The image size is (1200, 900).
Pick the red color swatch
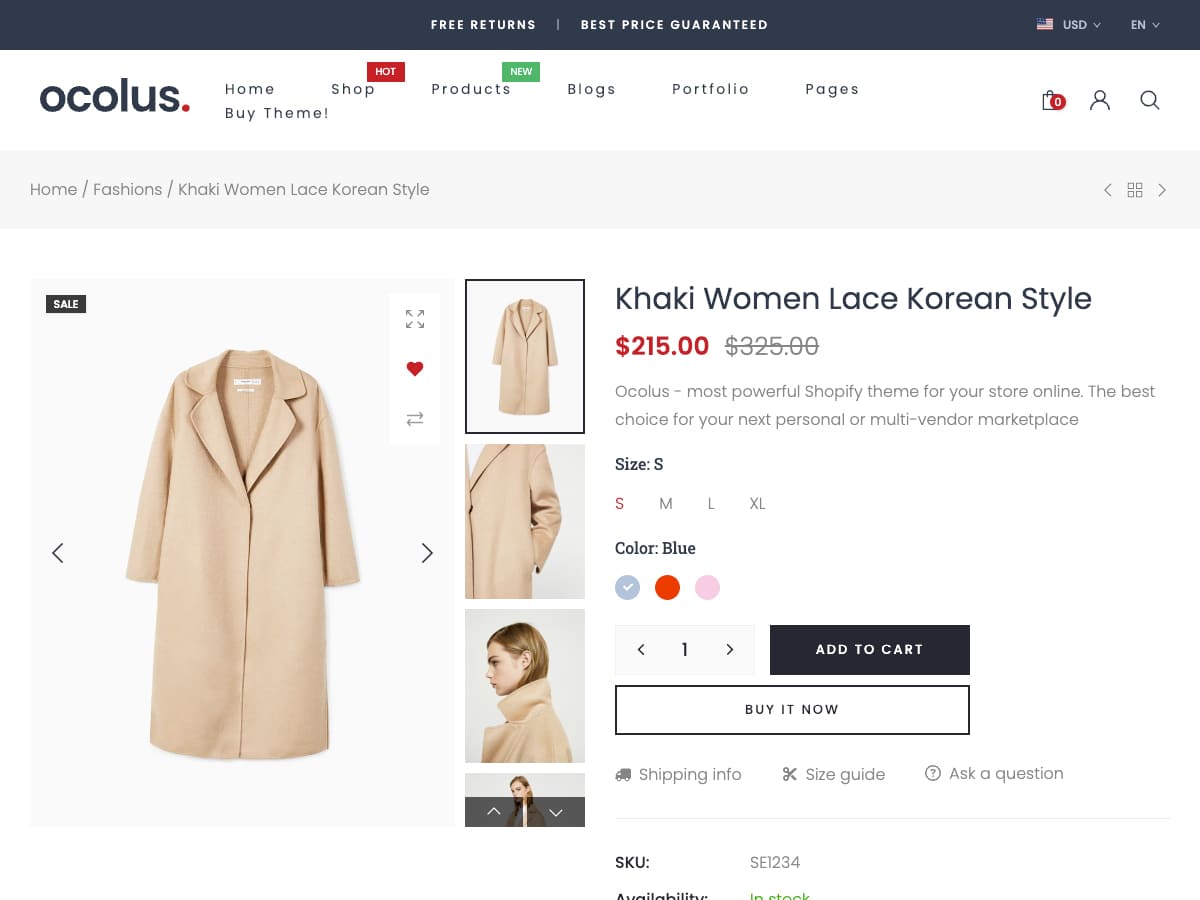tap(667, 588)
